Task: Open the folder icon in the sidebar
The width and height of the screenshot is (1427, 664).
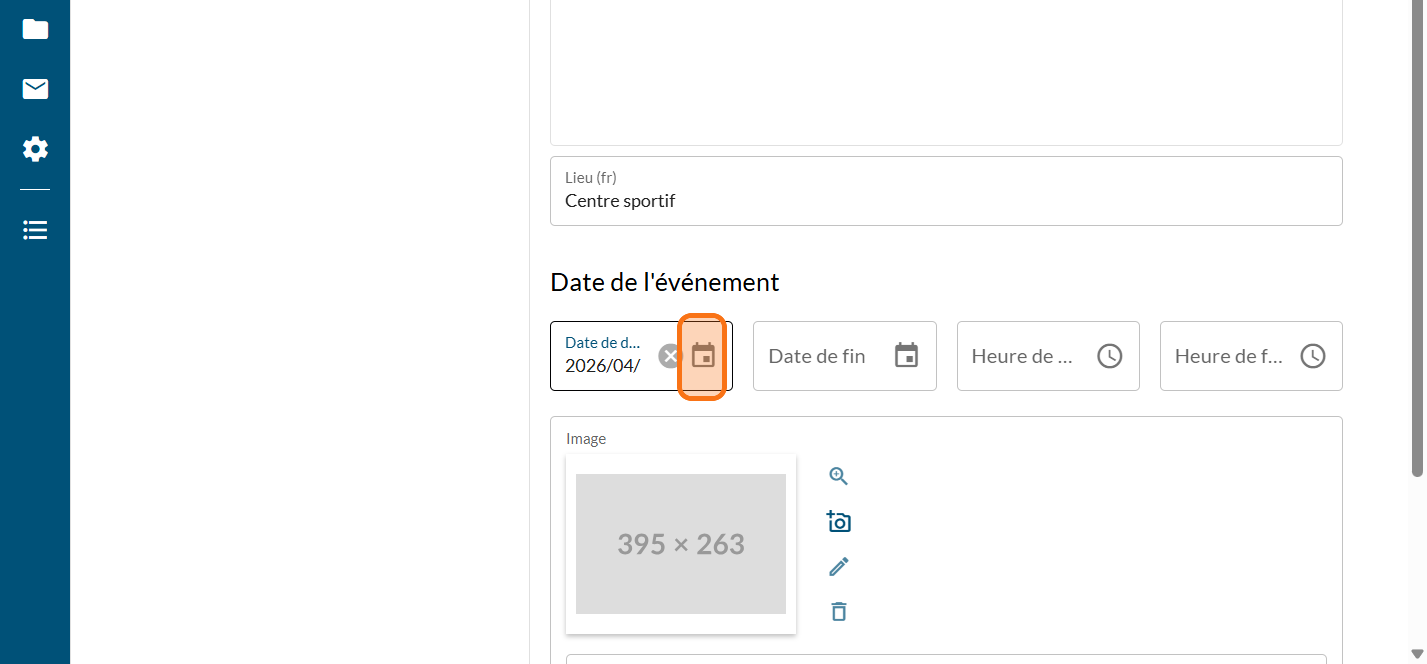Action: [x=35, y=29]
